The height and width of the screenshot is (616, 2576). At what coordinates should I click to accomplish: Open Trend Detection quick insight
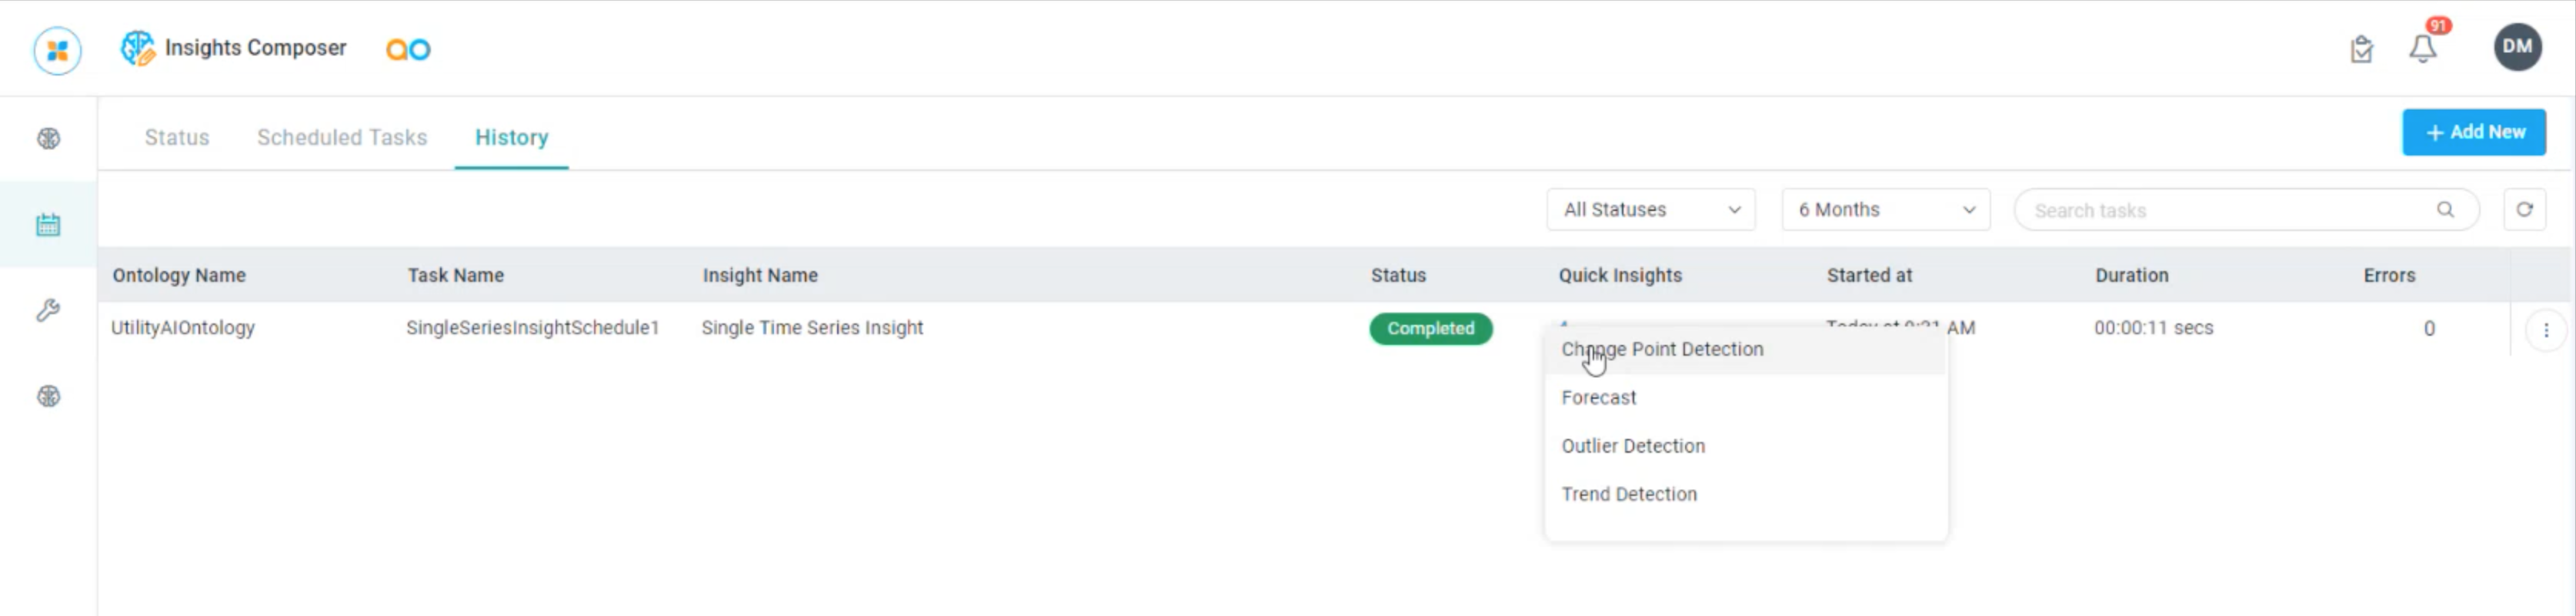(1628, 493)
